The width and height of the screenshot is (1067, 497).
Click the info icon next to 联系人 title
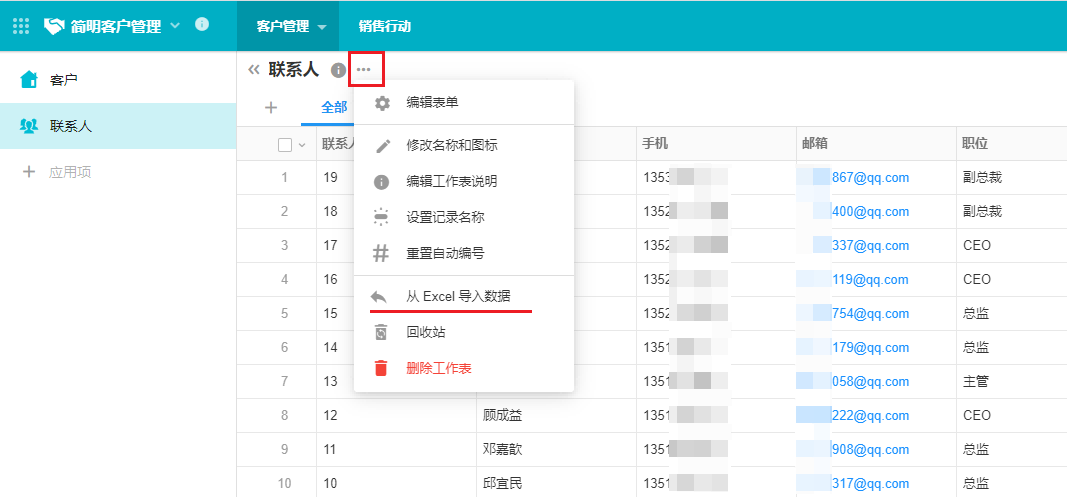(x=339, y=70)
